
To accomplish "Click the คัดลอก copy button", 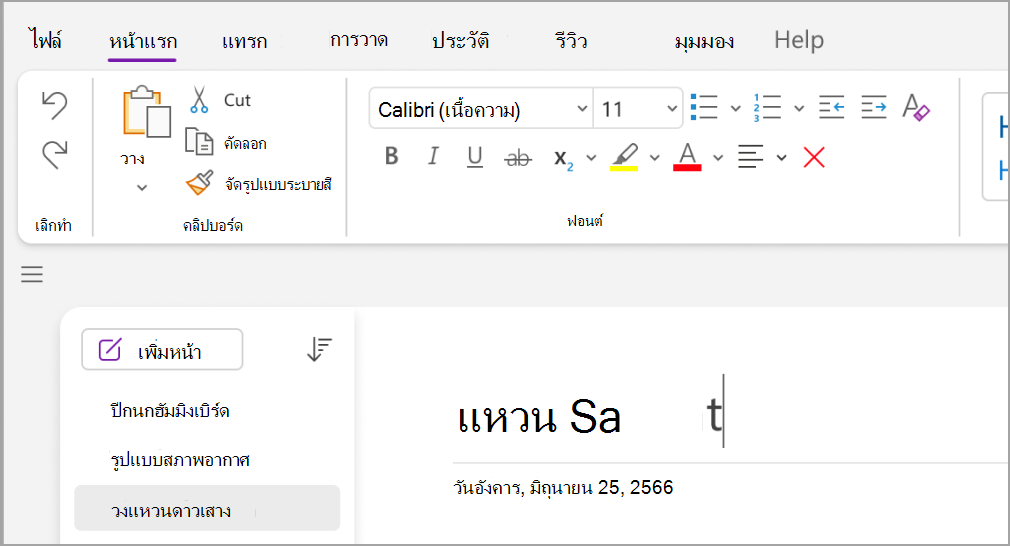I will [226, 142].
